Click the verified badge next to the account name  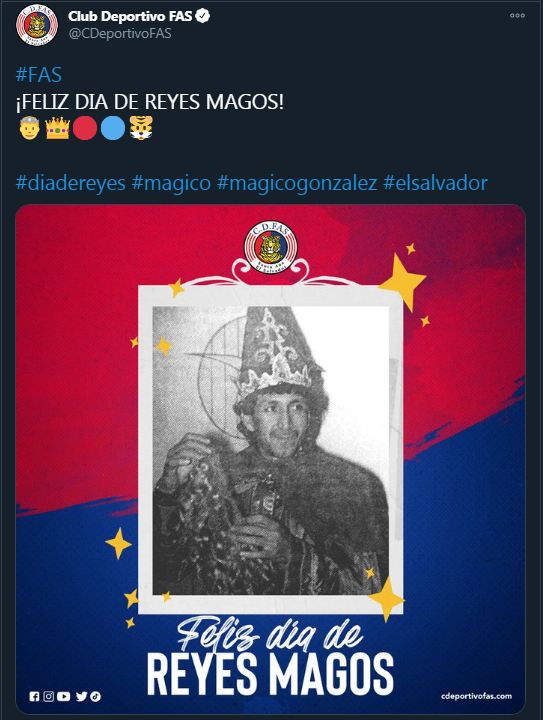point(203,16)
